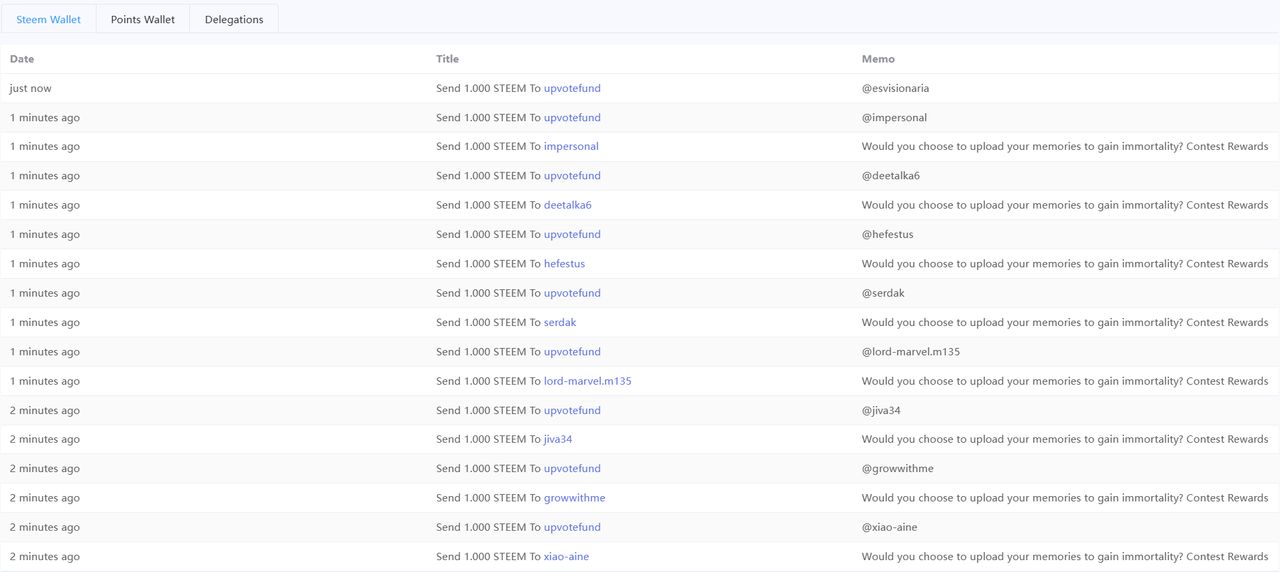This screenshot has height=572, width=1280.
Task: Click Contest Rewards memo in xiao-aine row
Action: pyautogui.click(x=1065, y=556)
